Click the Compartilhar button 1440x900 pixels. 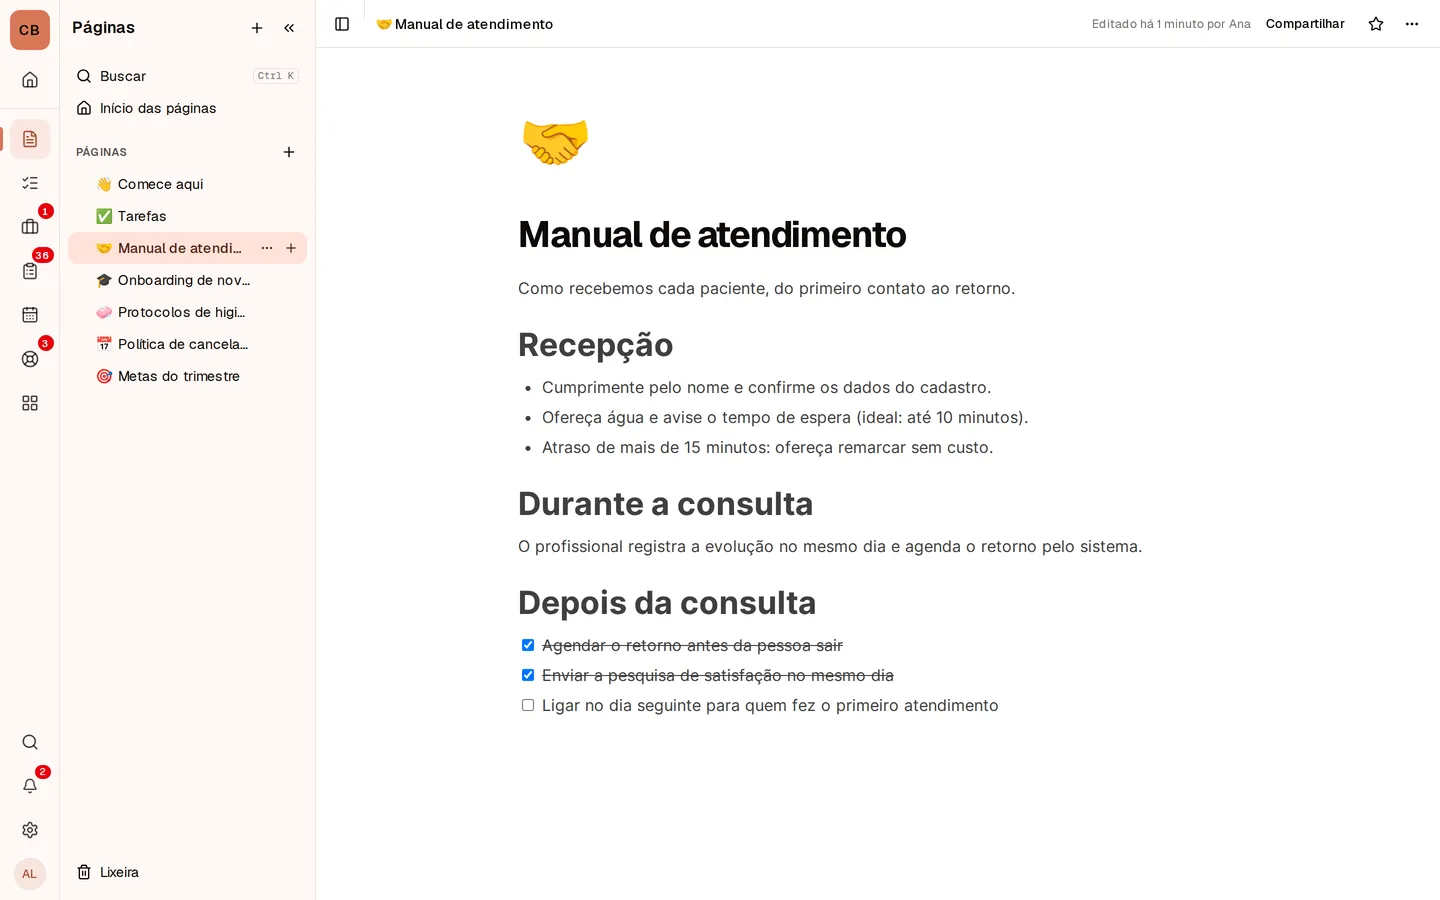coord(1305,24)
